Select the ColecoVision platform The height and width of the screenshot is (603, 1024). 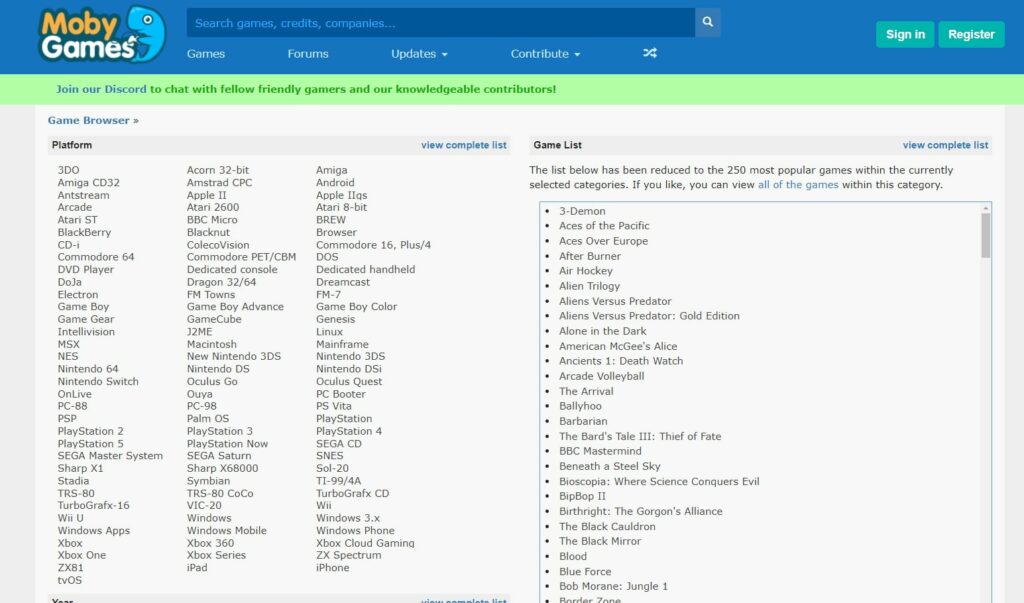pyautogui.click(x=217, y=245)
